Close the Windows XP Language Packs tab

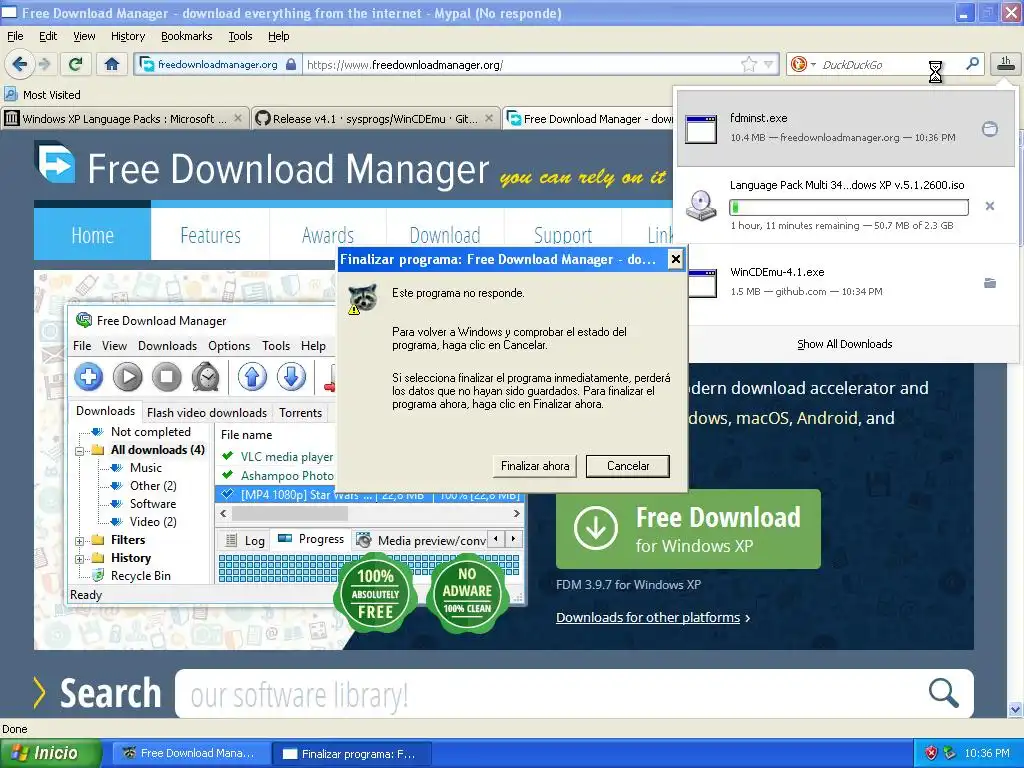pos(238,118)
